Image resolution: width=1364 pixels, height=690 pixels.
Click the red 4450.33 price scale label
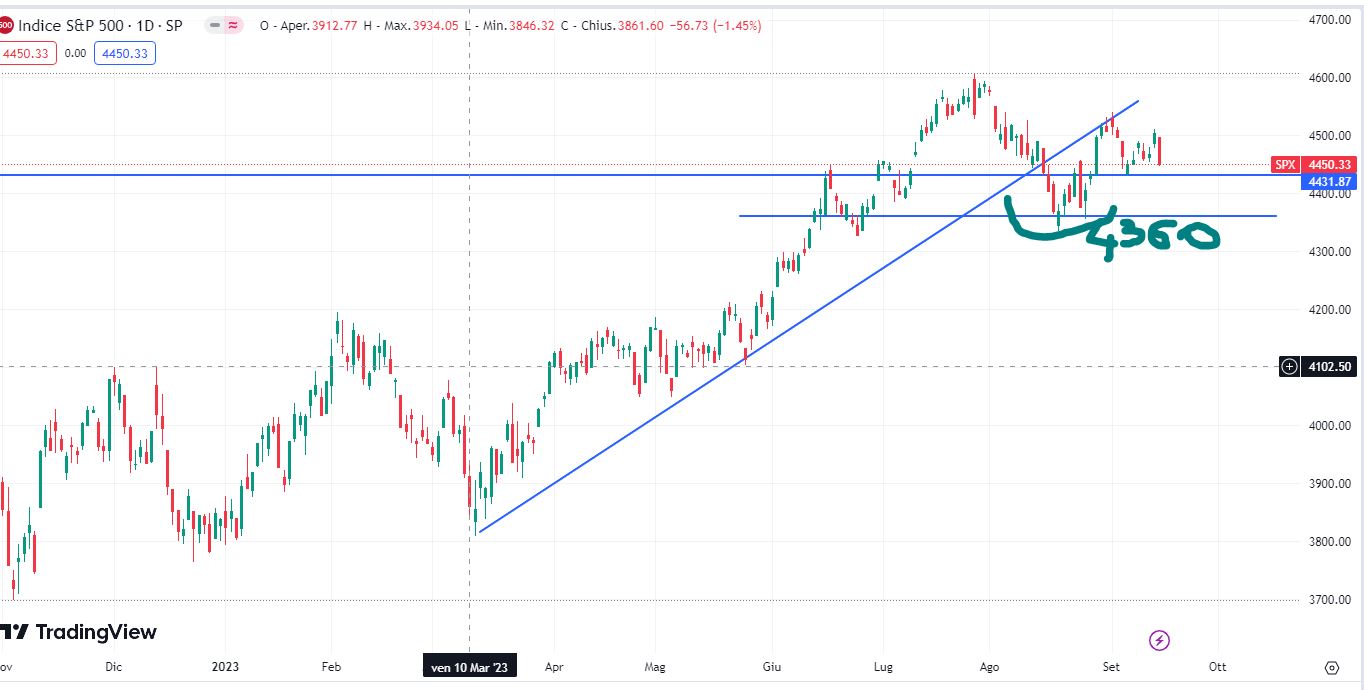click(x=1330, y=165)
